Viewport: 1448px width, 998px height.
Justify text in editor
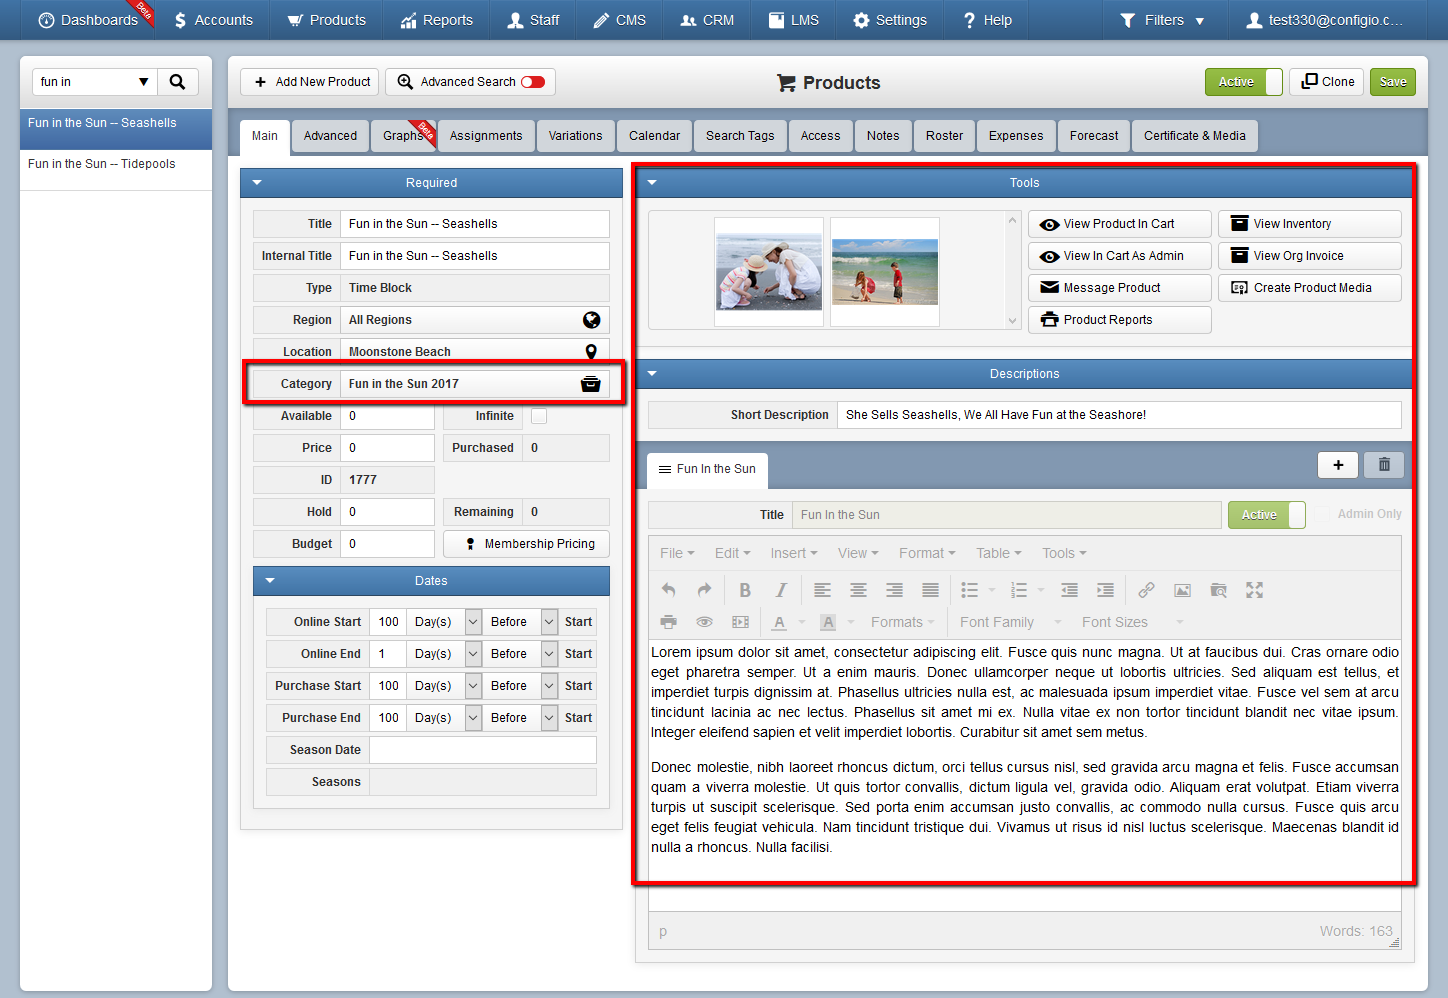tap(930, 590)
